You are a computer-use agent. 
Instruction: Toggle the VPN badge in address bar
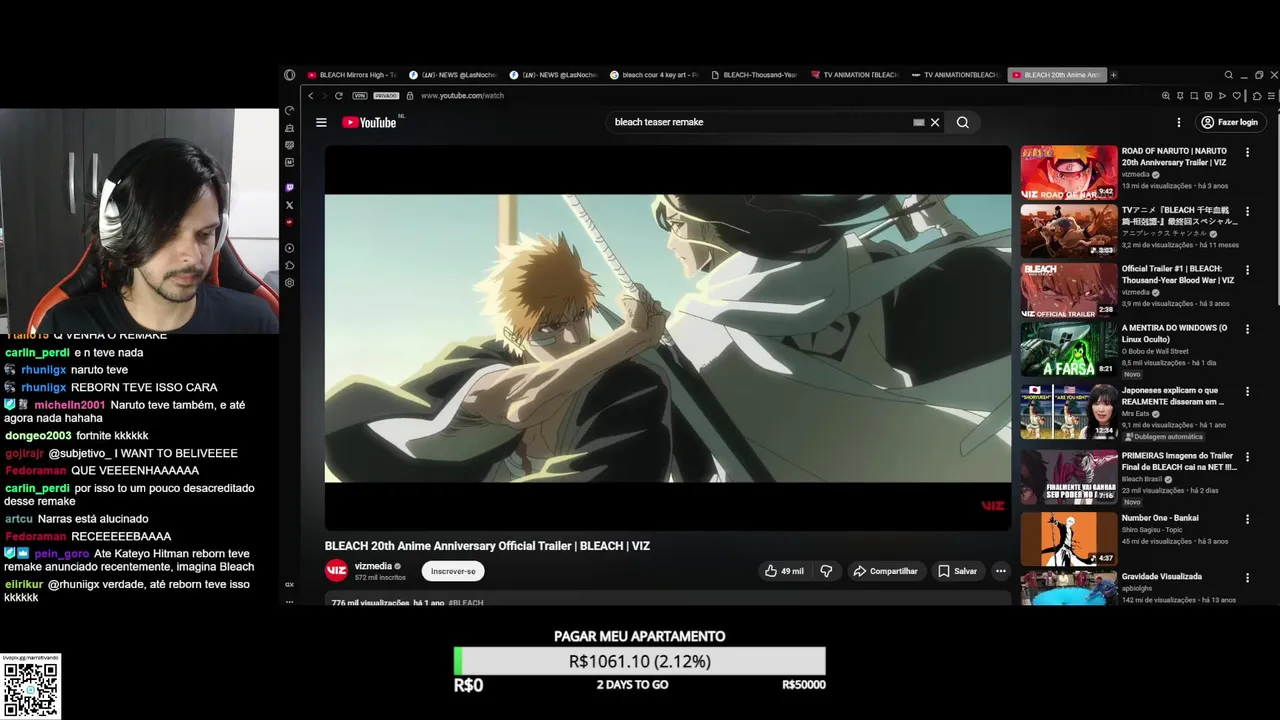359,96
